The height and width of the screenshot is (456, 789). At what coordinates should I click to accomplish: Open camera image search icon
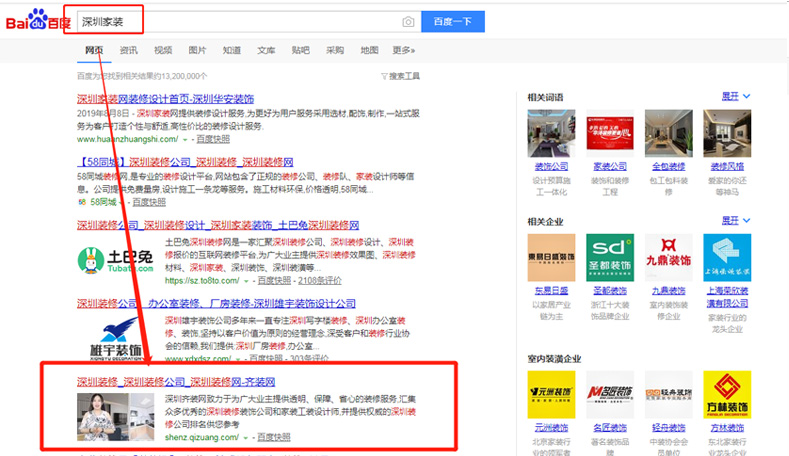click(408, 22)
